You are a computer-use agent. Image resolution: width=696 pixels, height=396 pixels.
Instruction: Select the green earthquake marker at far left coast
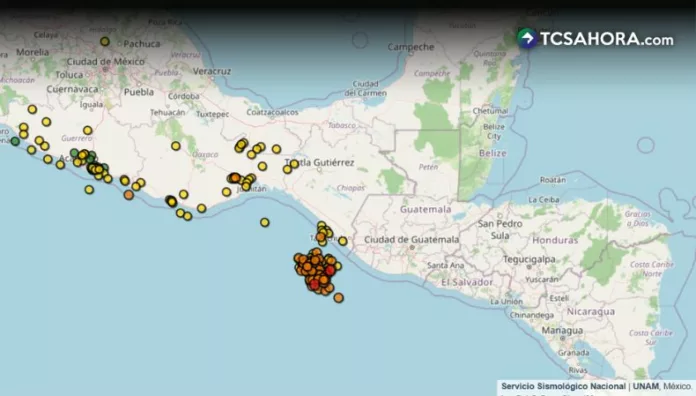(x=15, y=141)
